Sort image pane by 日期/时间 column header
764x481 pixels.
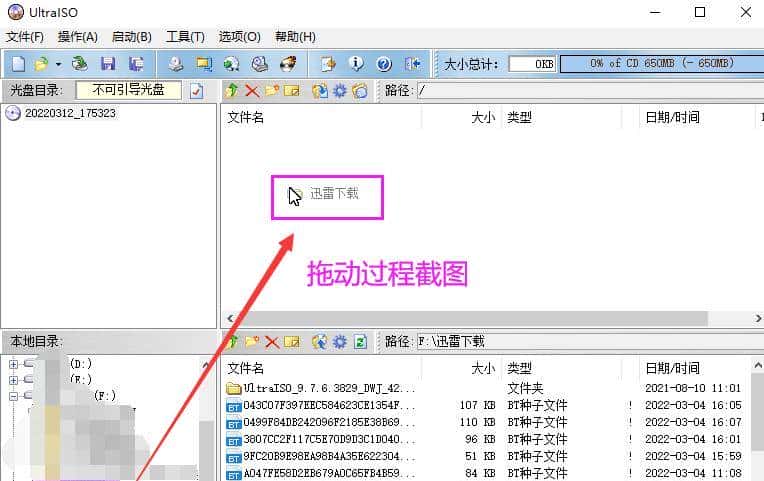click(697, 117)
